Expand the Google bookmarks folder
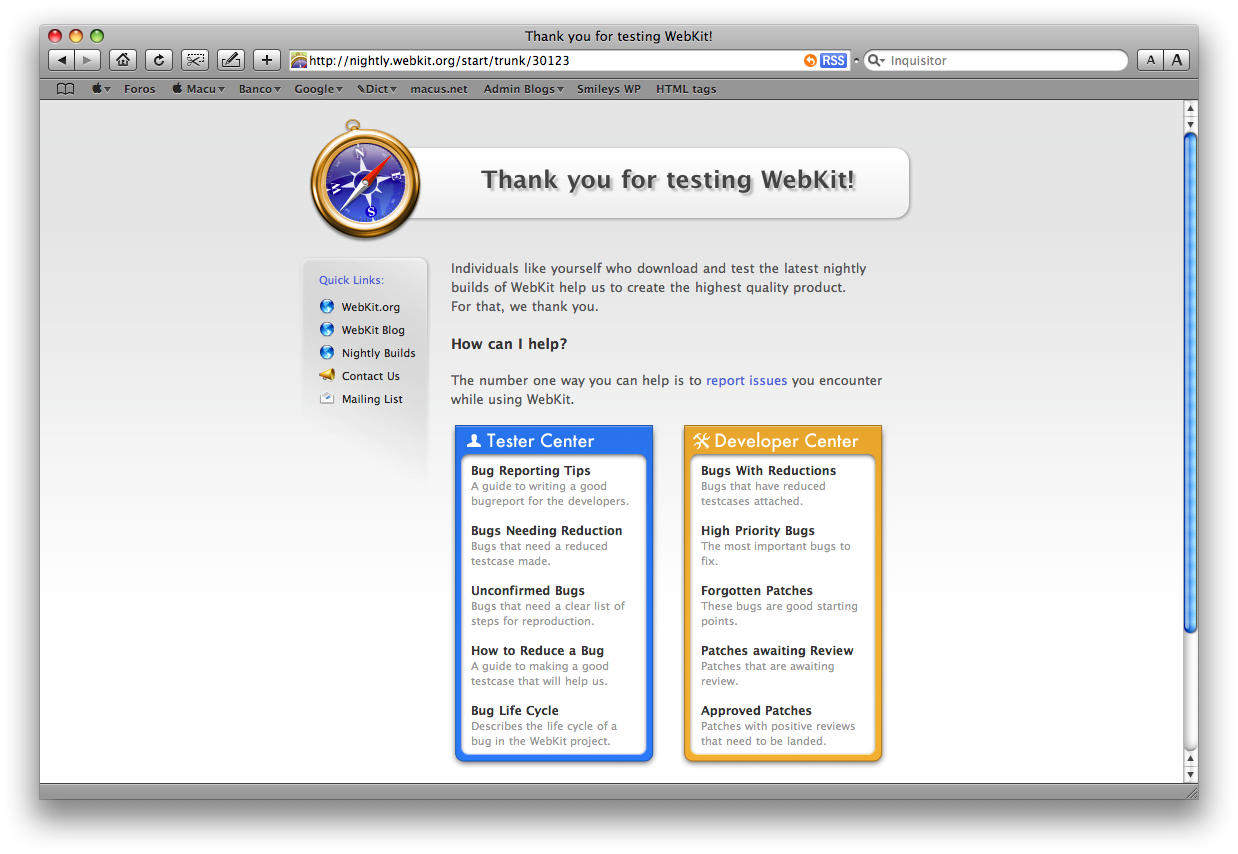 pyautogui.click(x=318, y=89)
